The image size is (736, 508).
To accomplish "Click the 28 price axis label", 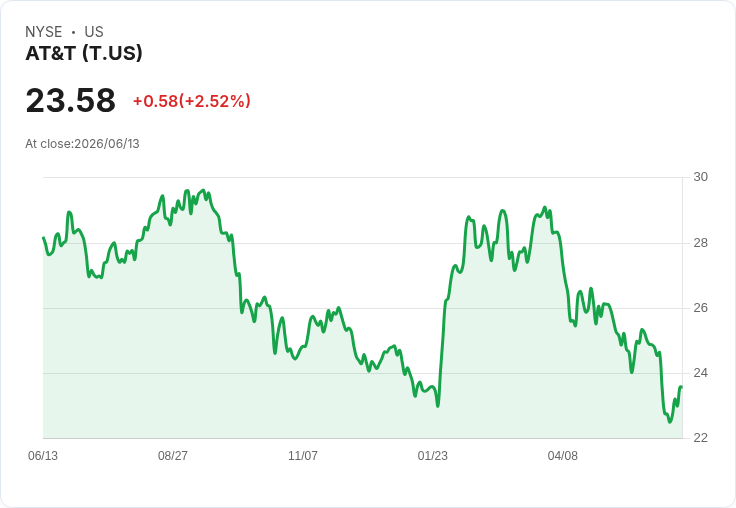I will point(701,243).
